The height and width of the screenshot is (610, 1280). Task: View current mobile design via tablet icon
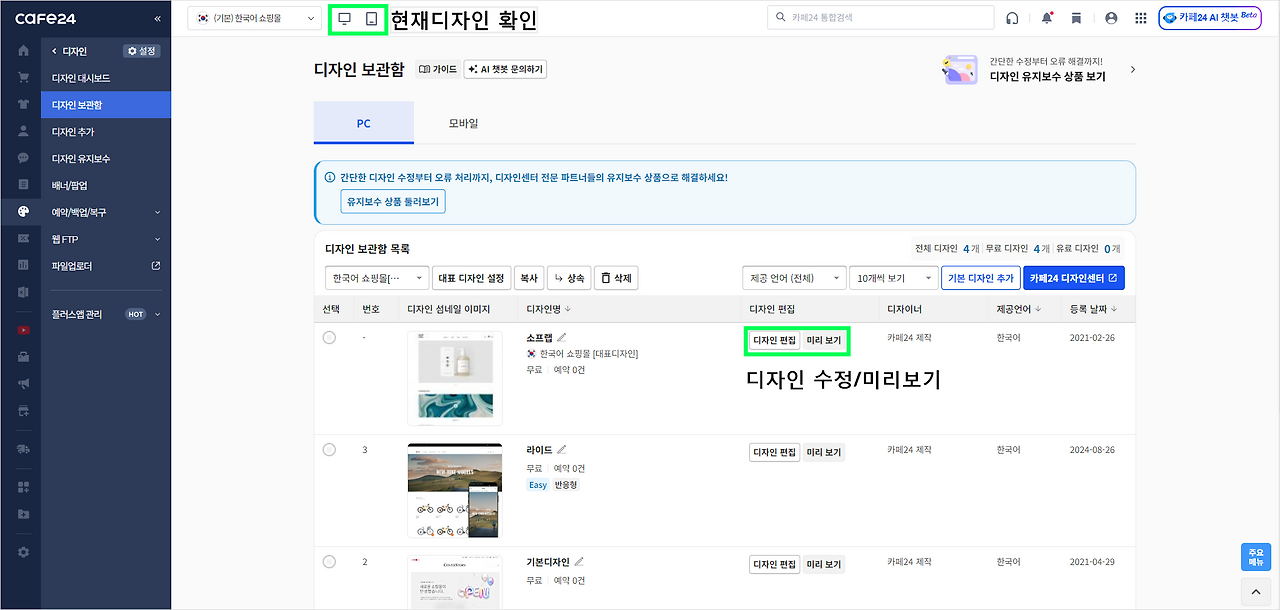click(372, 18)
